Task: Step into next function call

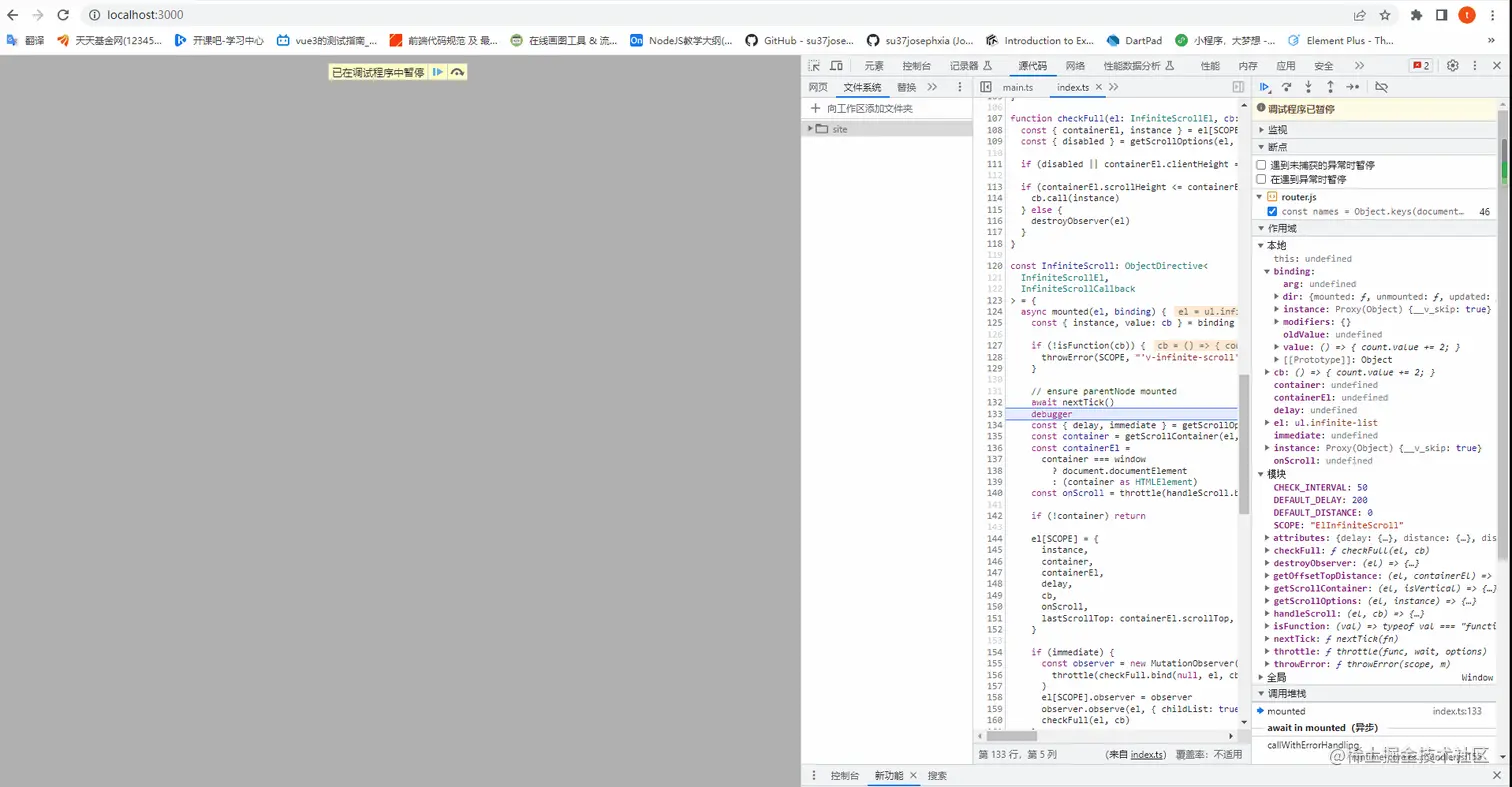Action: 1308,87
